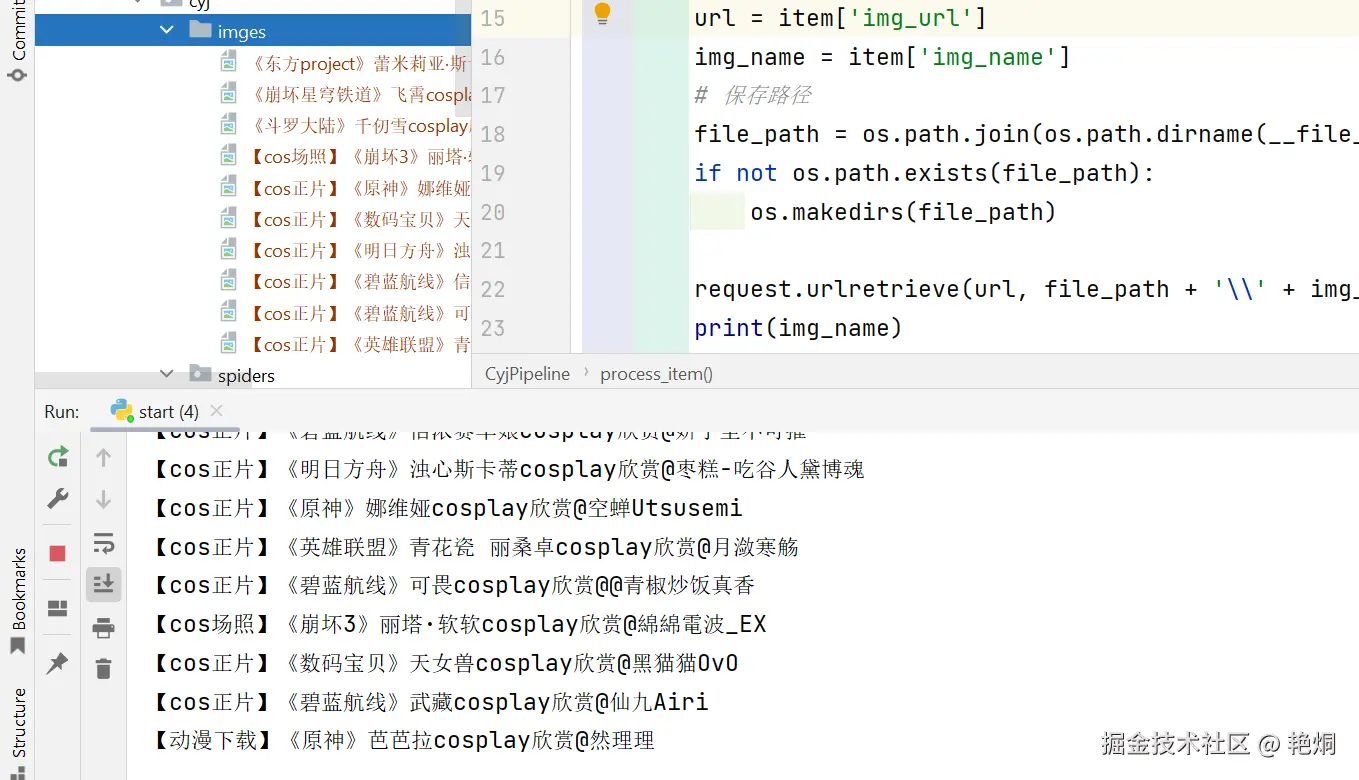Open run configuration with wrench icon

click(57, 498)
